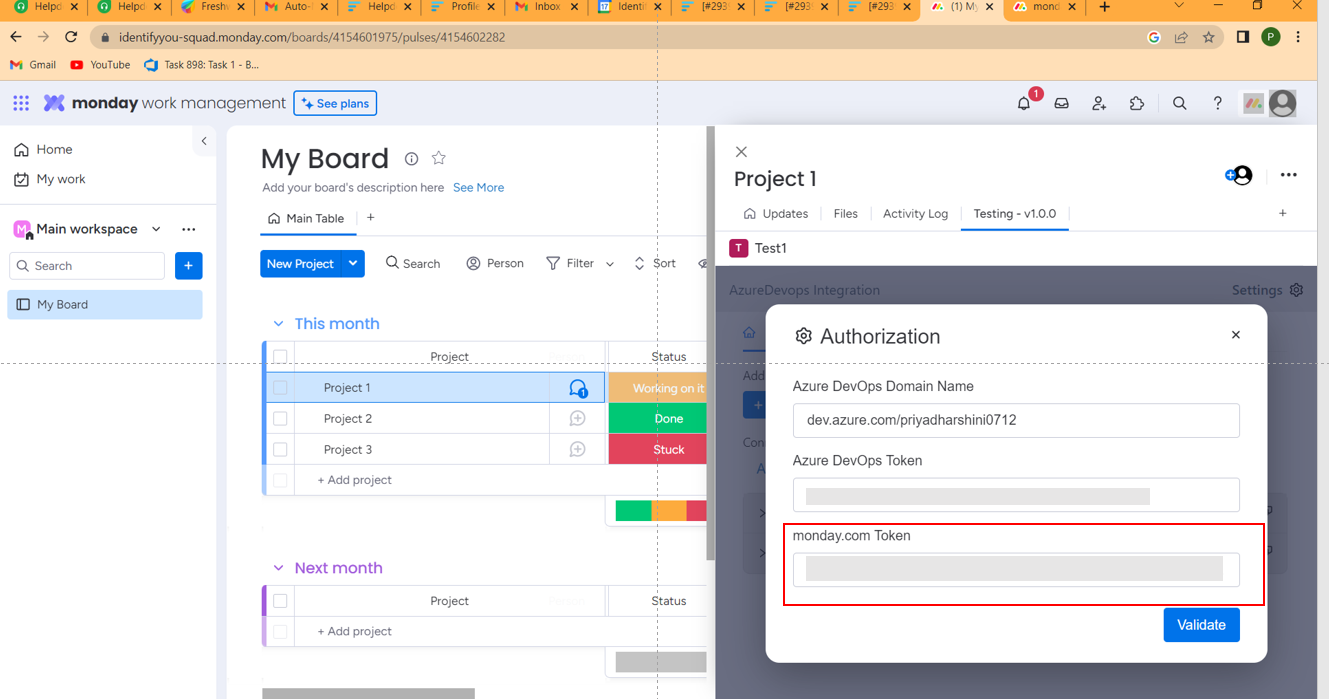Open the apps puzzle-piece icon
Screen dimensions: 1329x699
(1137, 103)
